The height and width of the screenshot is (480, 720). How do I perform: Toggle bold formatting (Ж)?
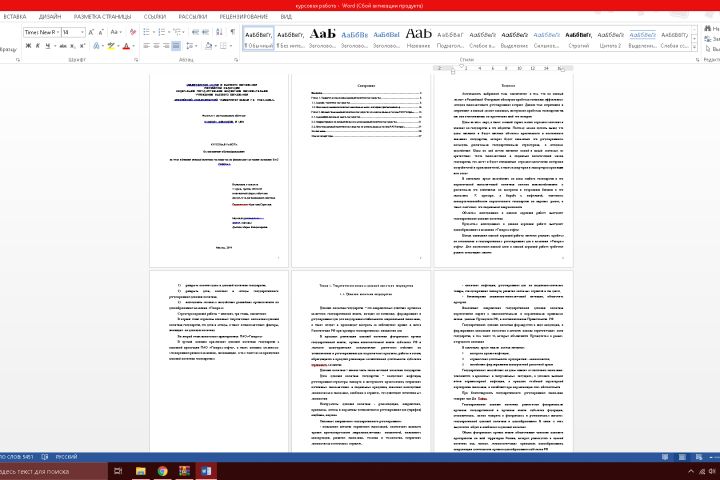(28, 46)
